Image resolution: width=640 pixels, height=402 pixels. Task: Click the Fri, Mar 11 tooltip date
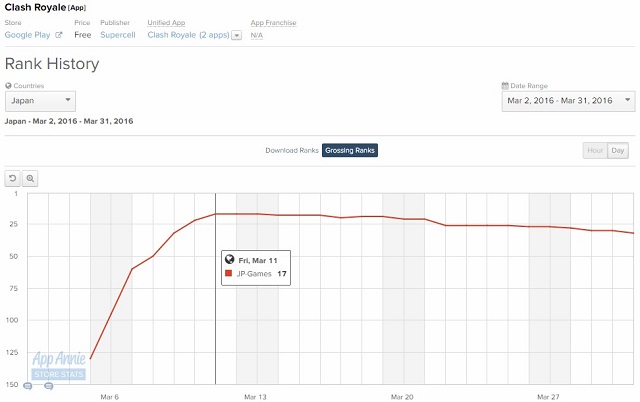click(258, 260)
